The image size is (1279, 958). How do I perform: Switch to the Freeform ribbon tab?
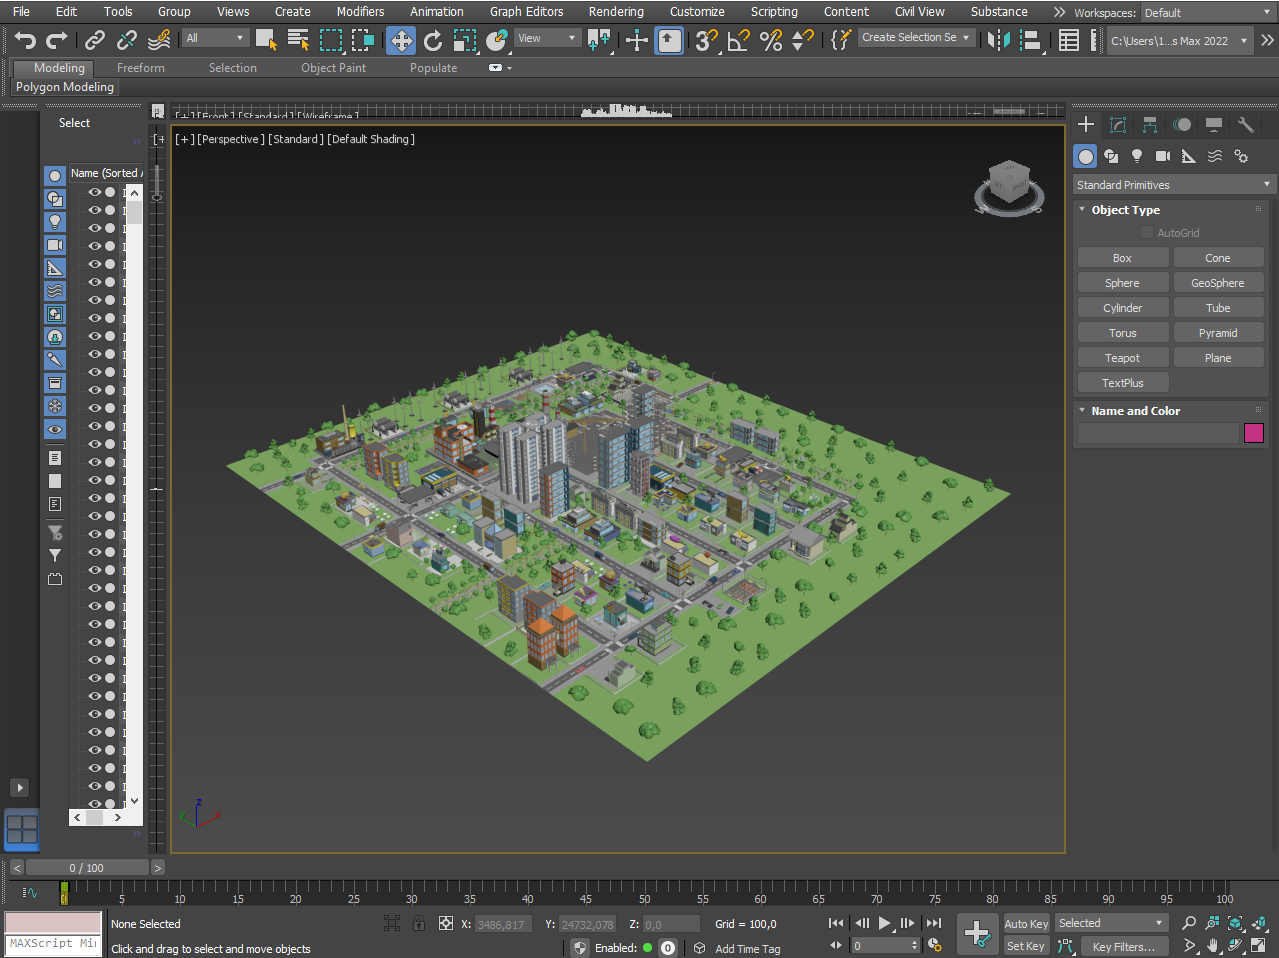tap(141, 68)
